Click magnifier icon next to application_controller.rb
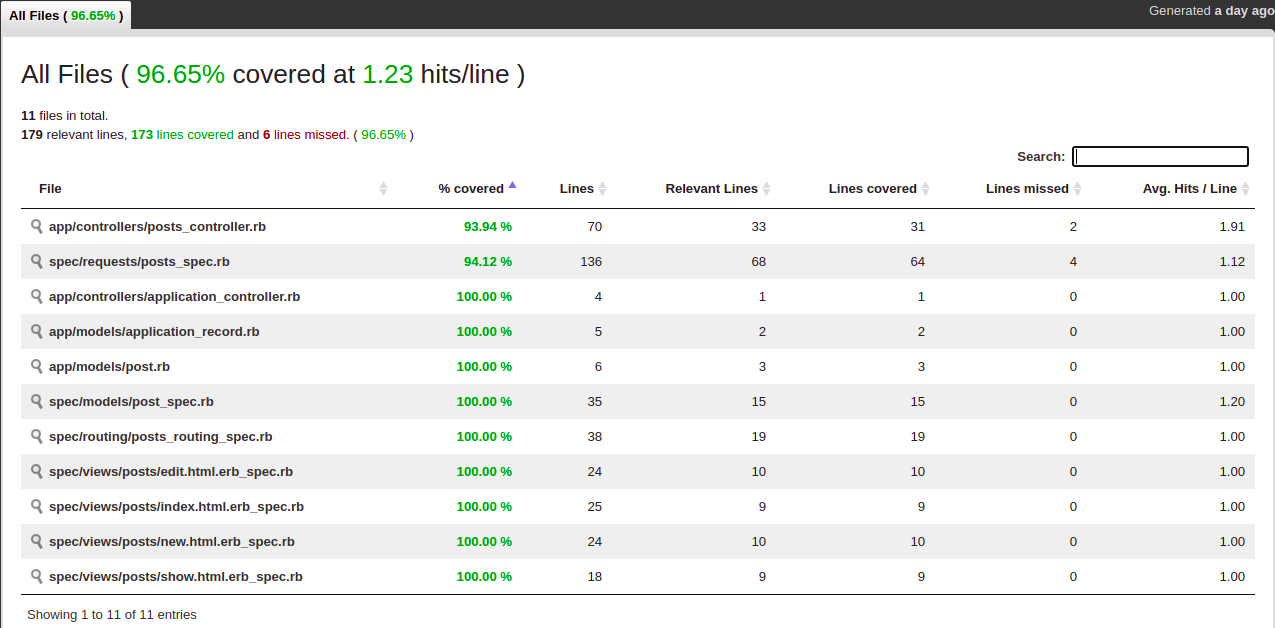 [x=37, y=296]
